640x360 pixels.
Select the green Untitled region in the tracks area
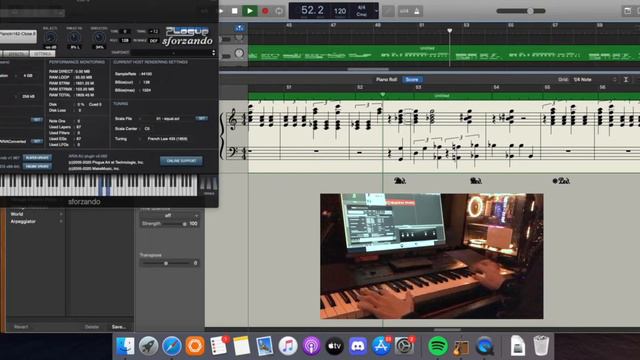[x=444, y=54]
